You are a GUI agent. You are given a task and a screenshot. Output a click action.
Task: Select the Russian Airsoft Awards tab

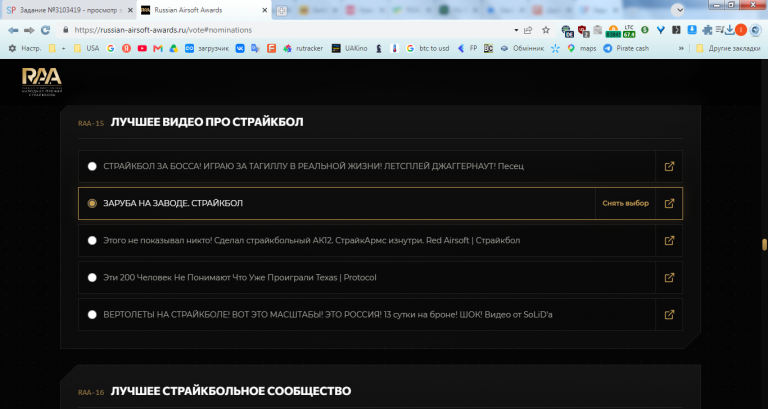tap(204, 10)
